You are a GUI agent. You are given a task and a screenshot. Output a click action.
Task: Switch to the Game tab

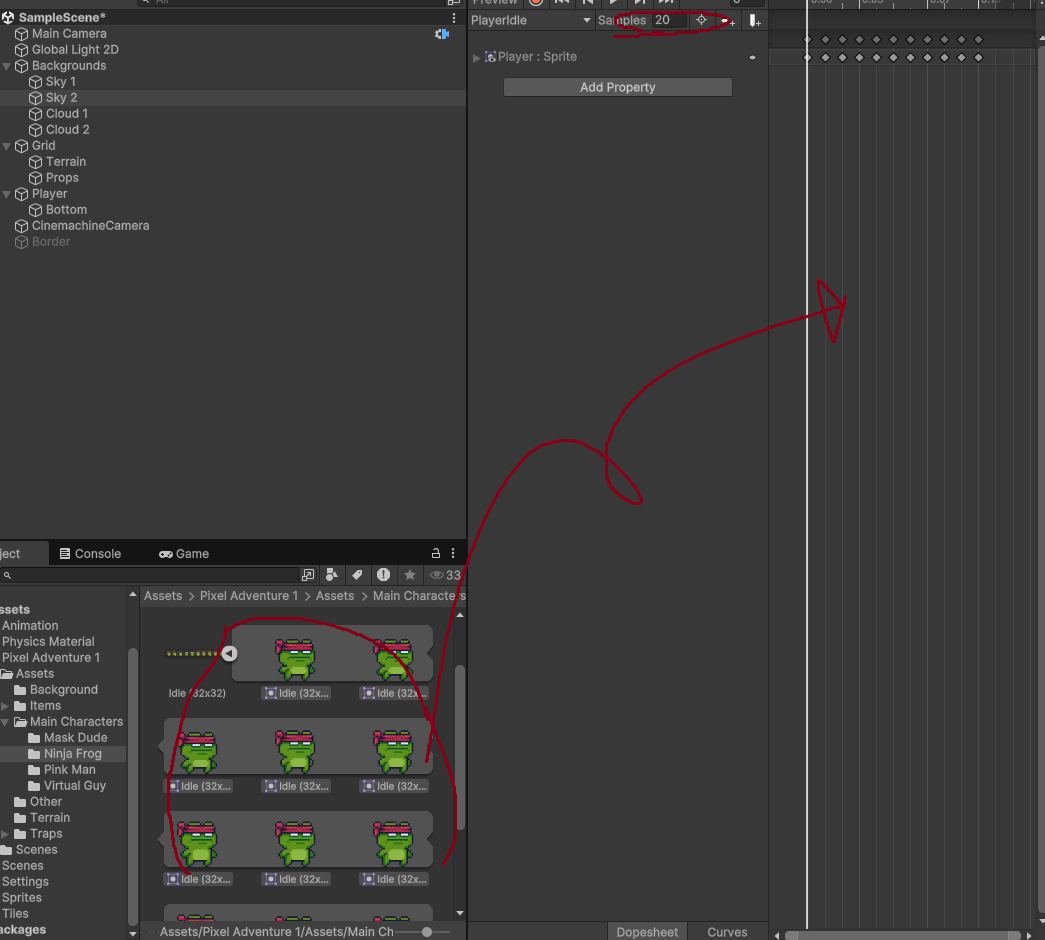tap(184, 554)
